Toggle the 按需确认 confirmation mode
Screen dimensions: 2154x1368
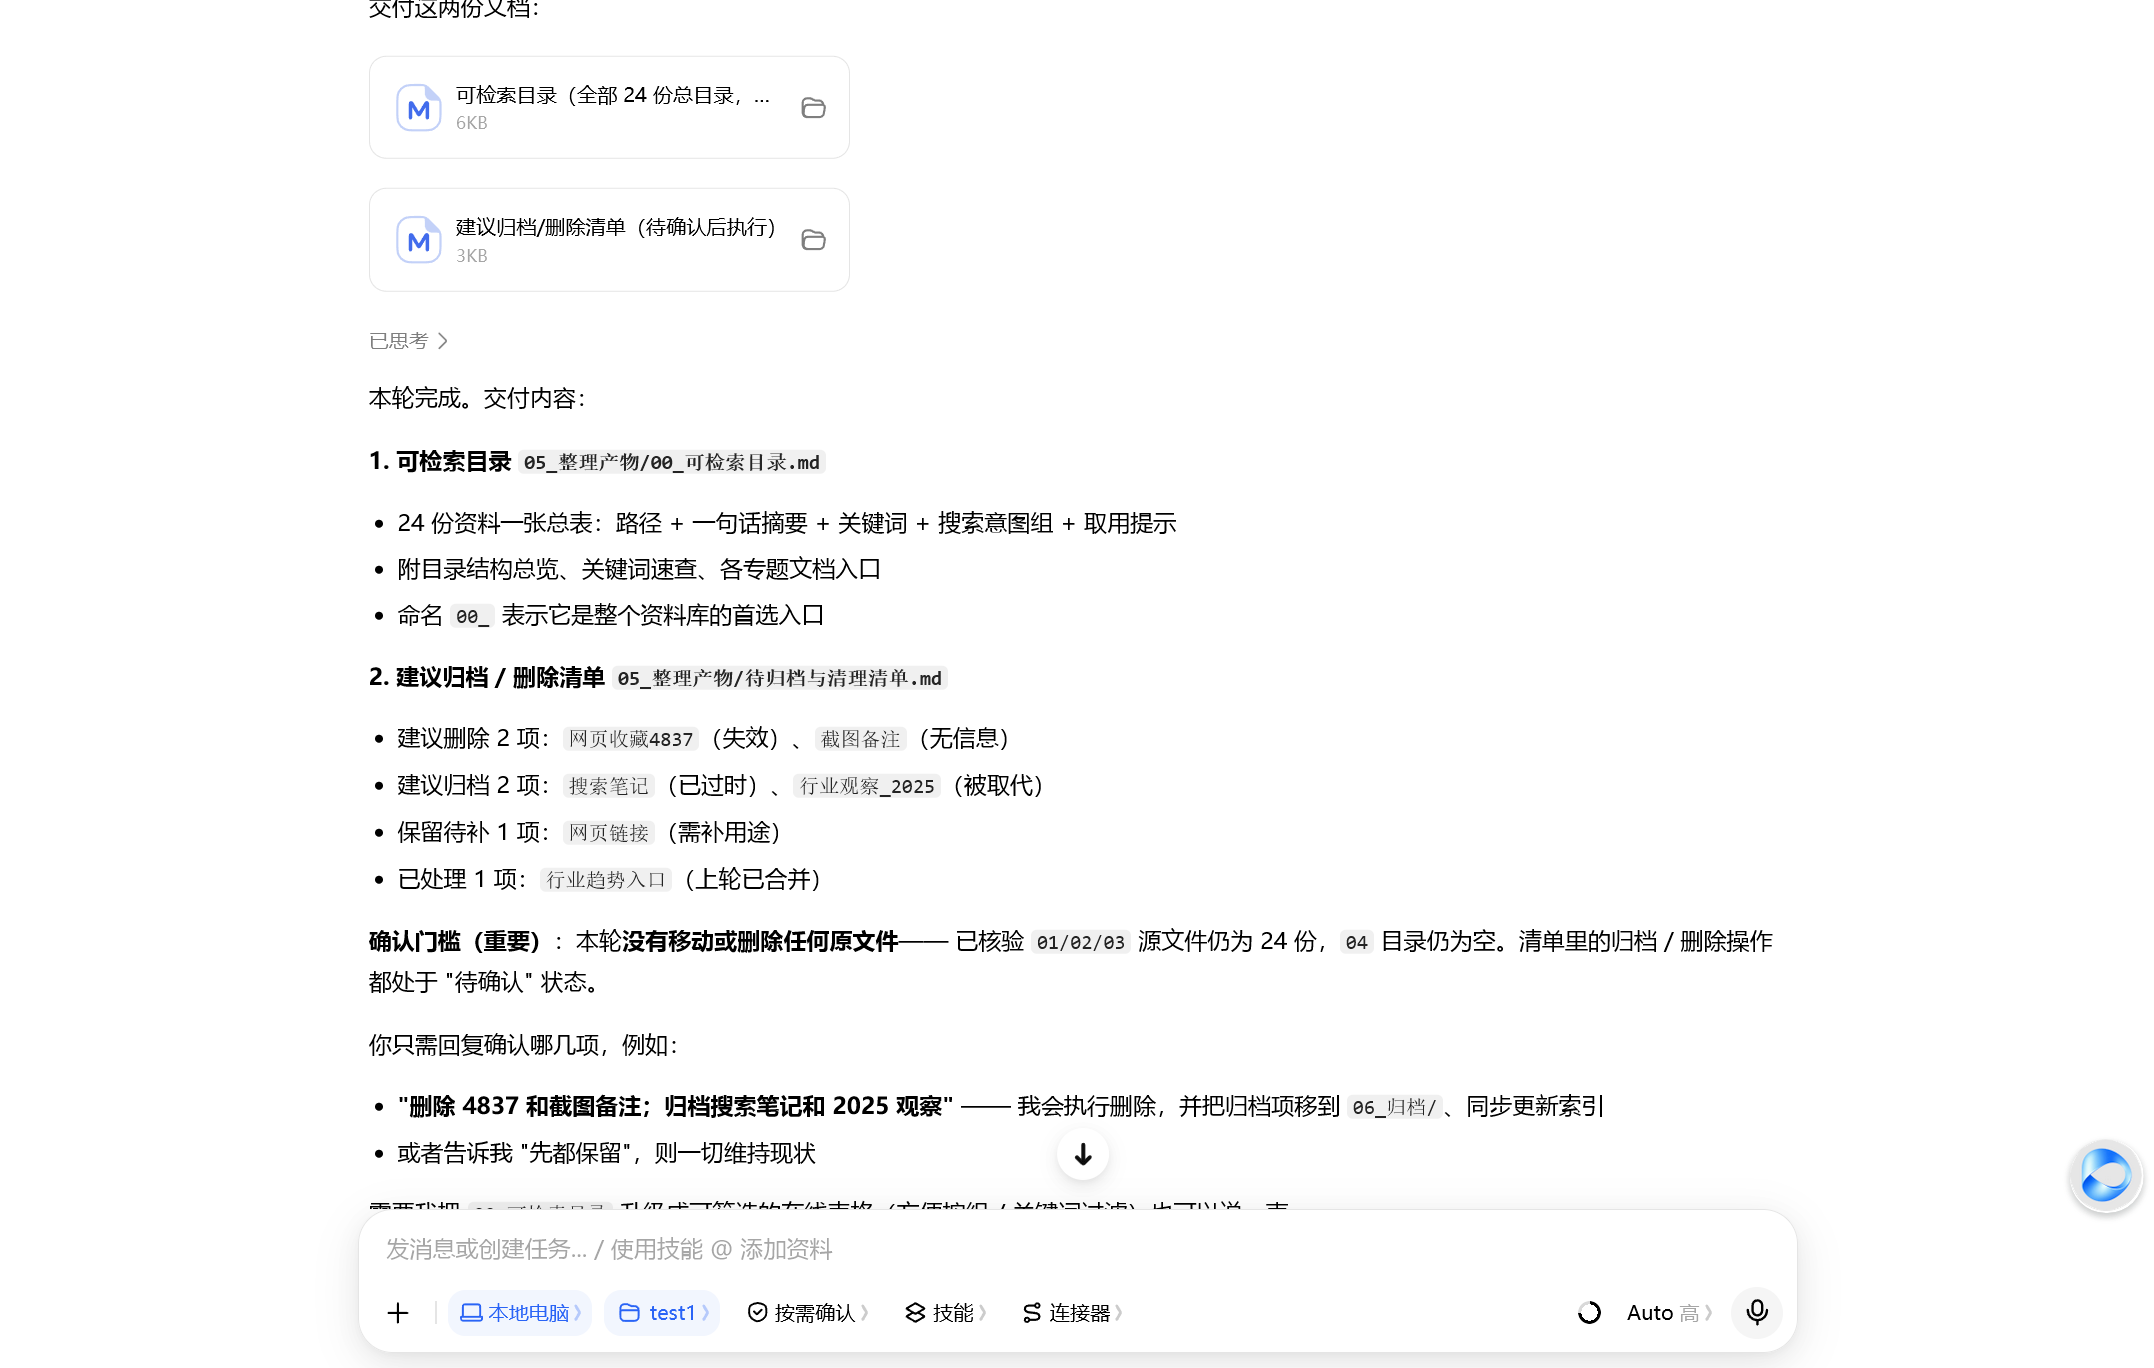808,1313
